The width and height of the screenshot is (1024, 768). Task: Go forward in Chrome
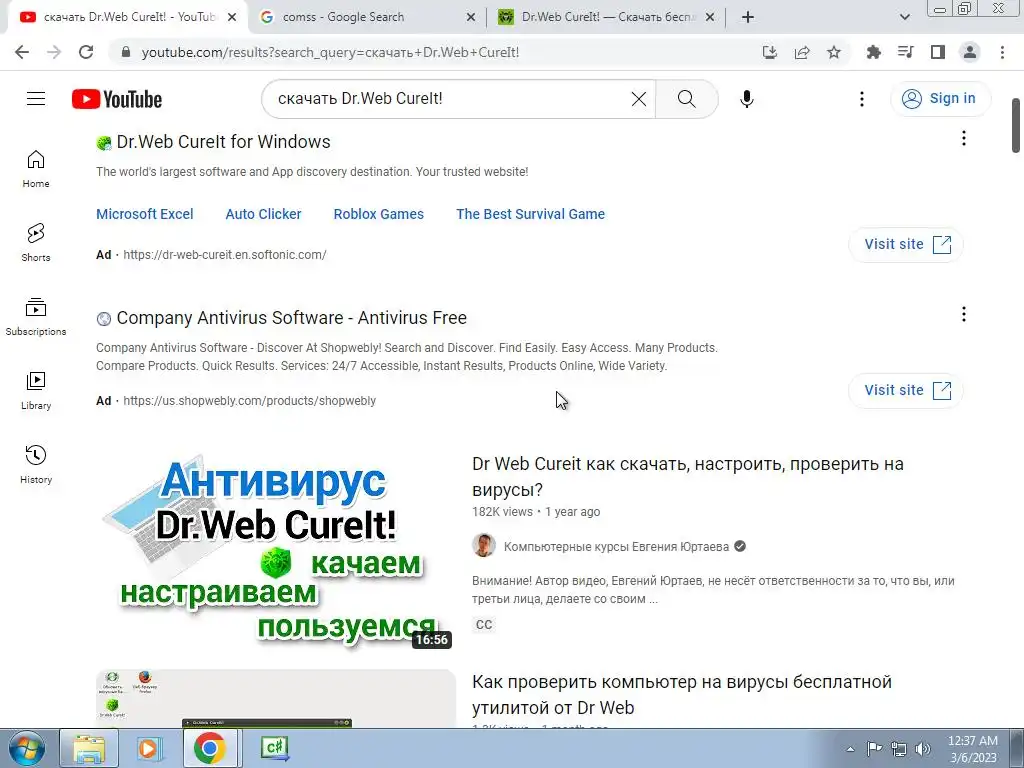(x=54, y=52)
